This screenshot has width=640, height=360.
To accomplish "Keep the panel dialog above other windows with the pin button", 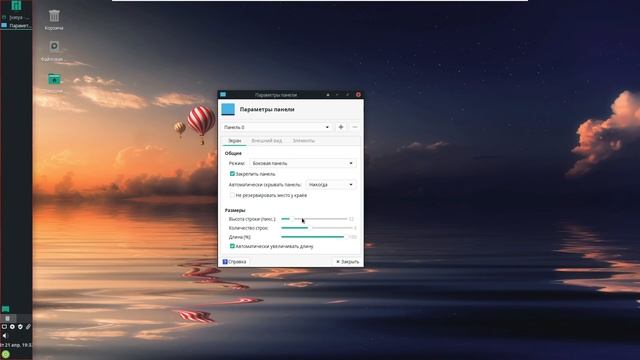I will 328,95.
